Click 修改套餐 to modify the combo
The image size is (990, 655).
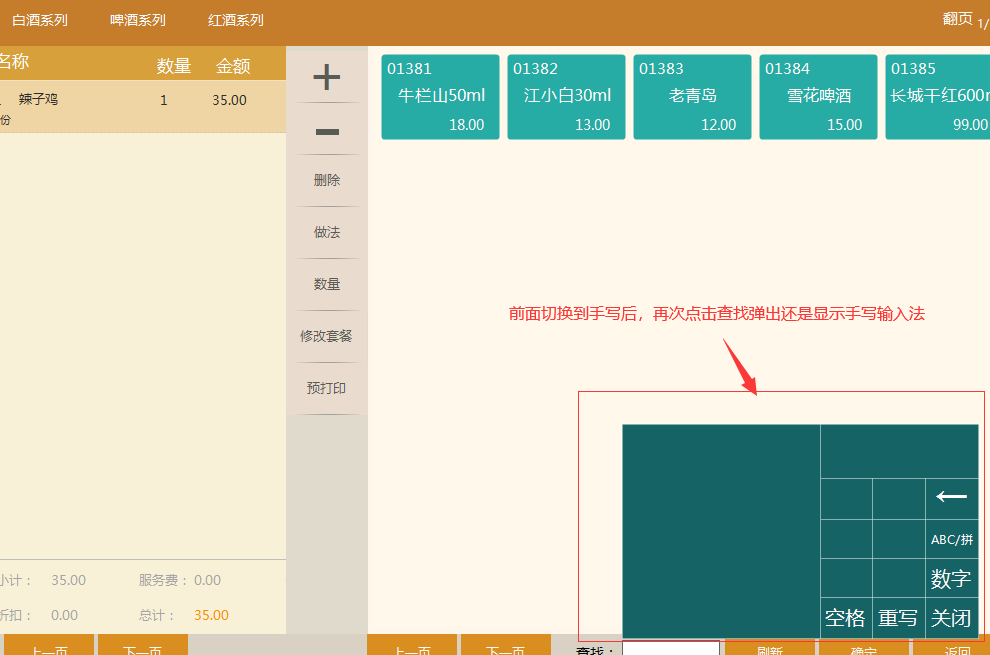[x=326, y=335]
